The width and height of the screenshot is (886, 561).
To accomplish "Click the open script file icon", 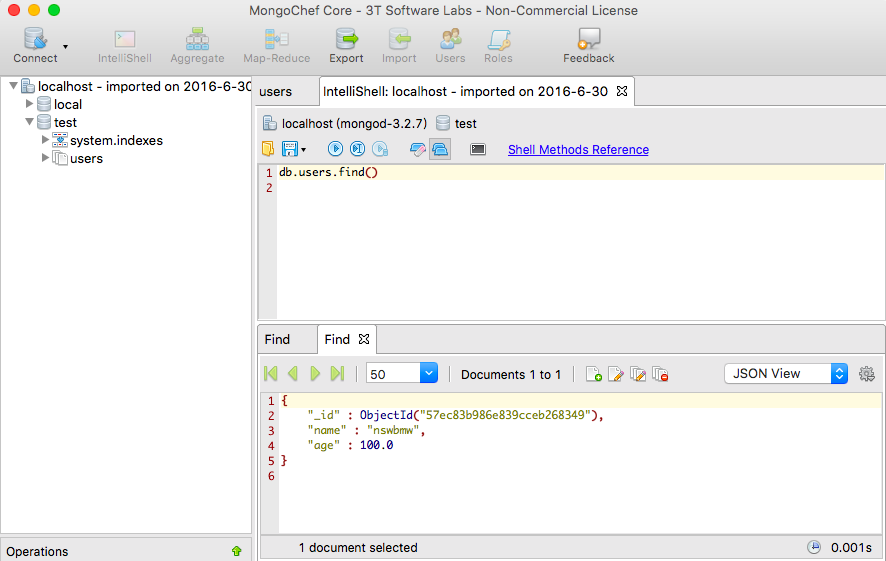I will point(268,149).
